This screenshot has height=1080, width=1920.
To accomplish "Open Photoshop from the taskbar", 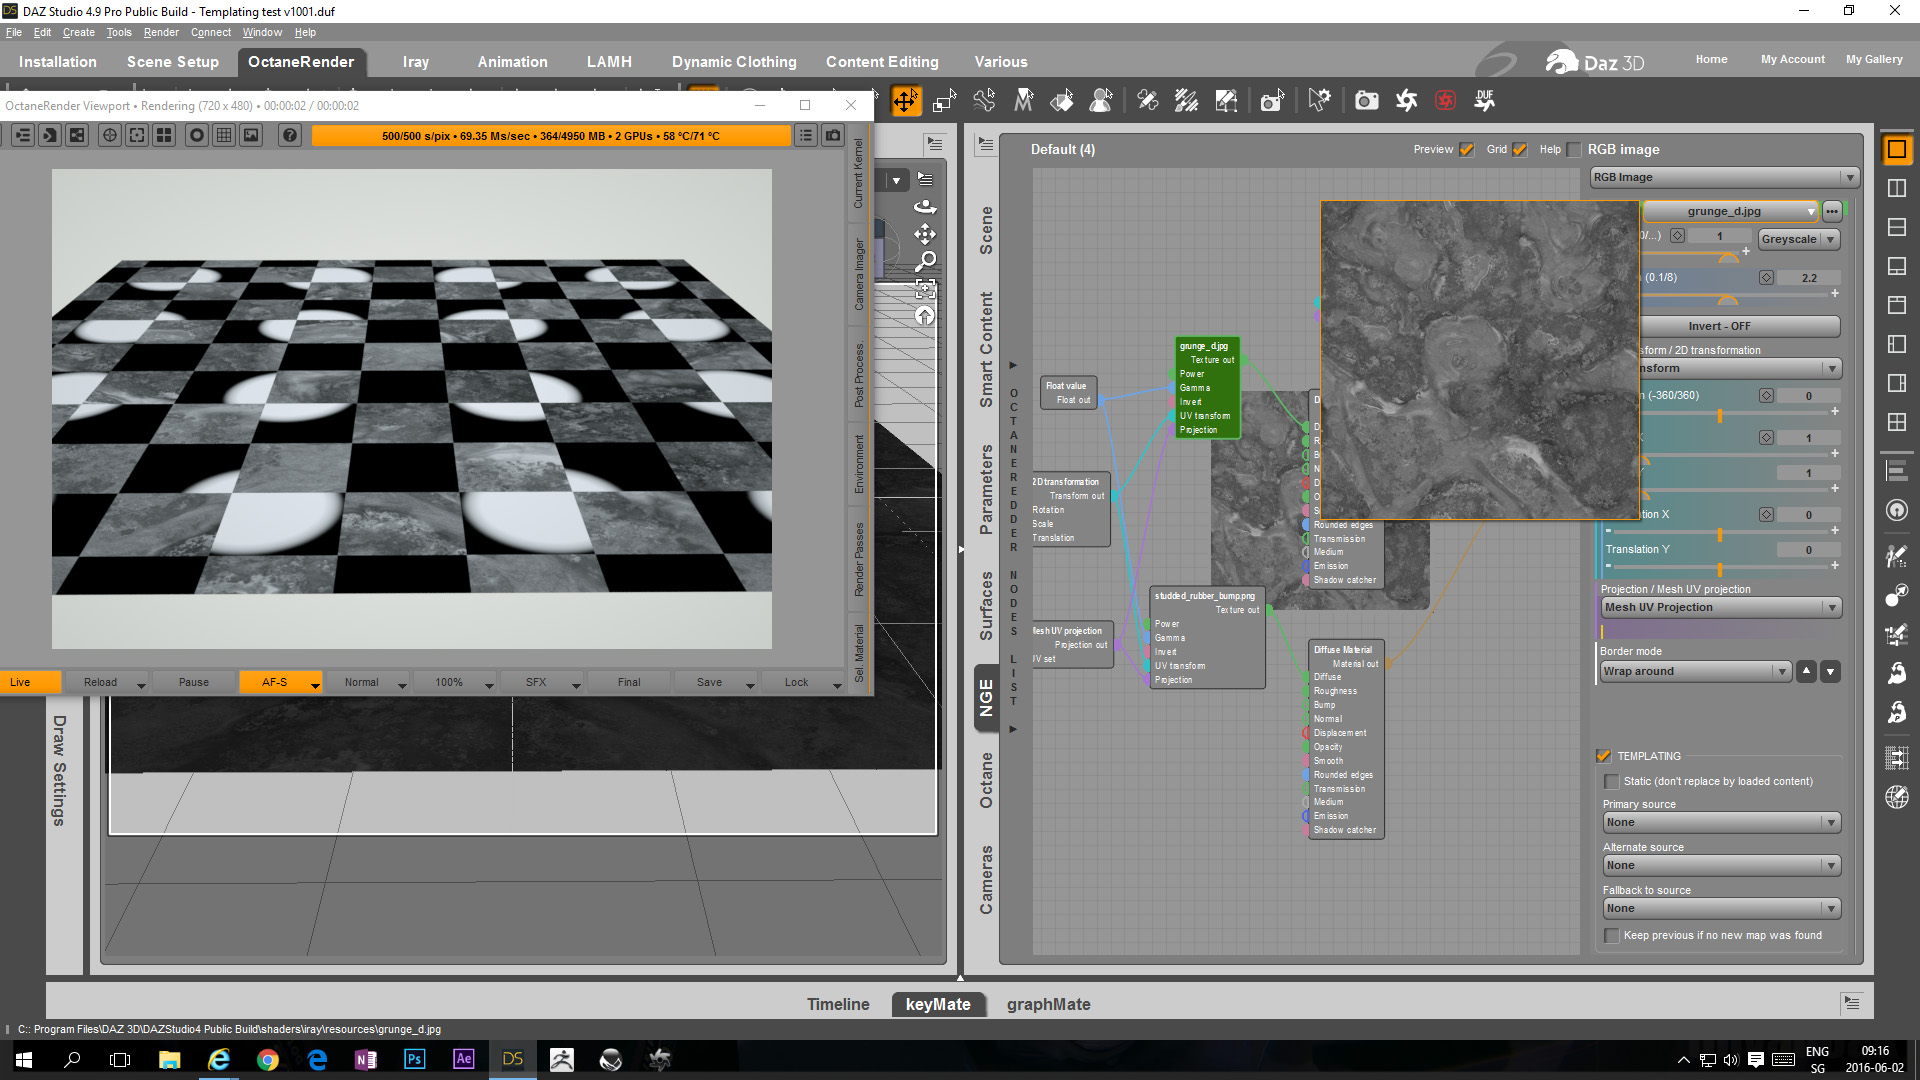I will pyautogui.click(x=414, y=1059).
